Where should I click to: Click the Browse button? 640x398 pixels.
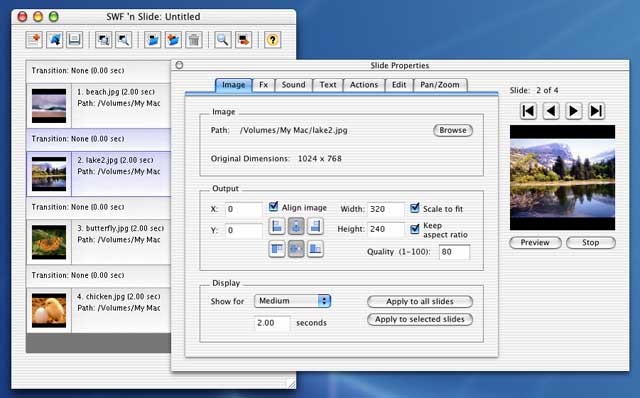click(x=453, y=130)
